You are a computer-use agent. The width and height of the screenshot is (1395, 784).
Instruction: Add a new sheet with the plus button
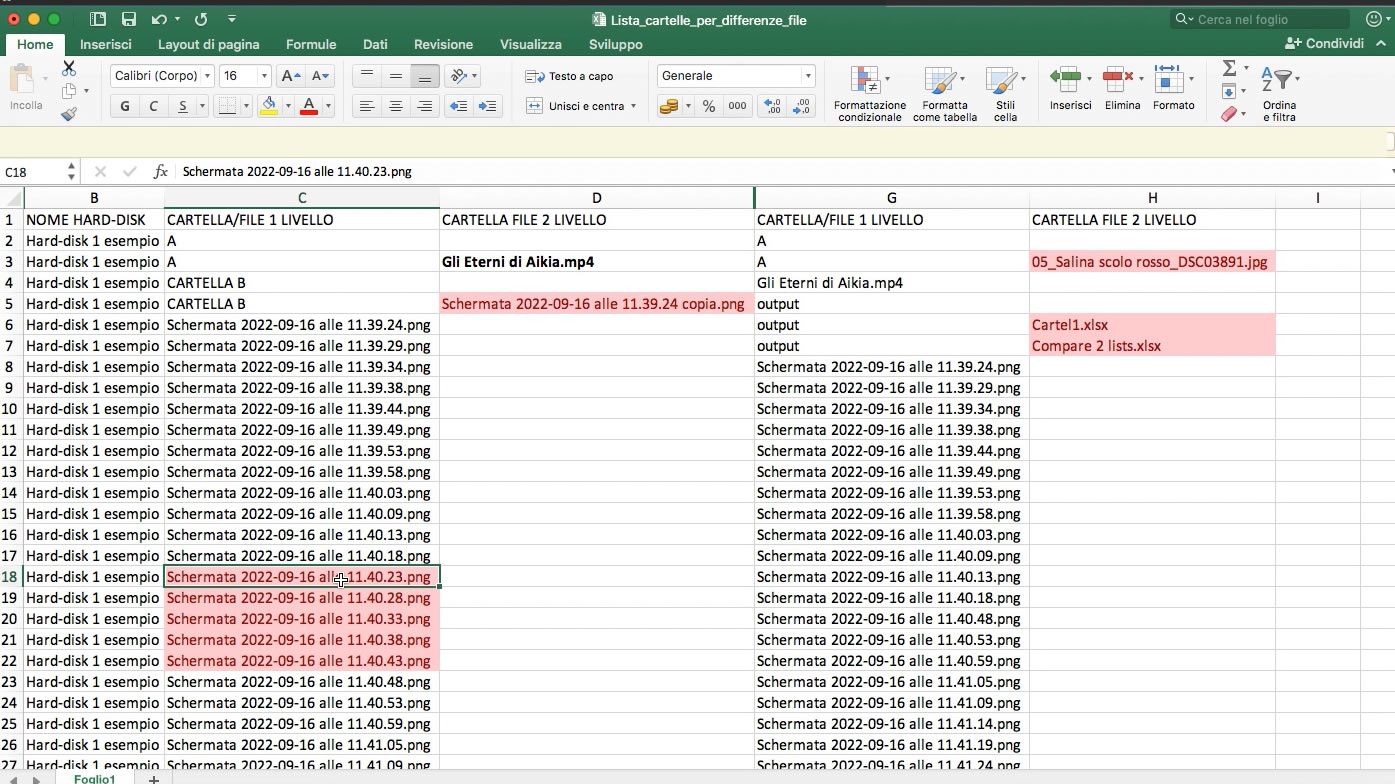coord(154,779)
